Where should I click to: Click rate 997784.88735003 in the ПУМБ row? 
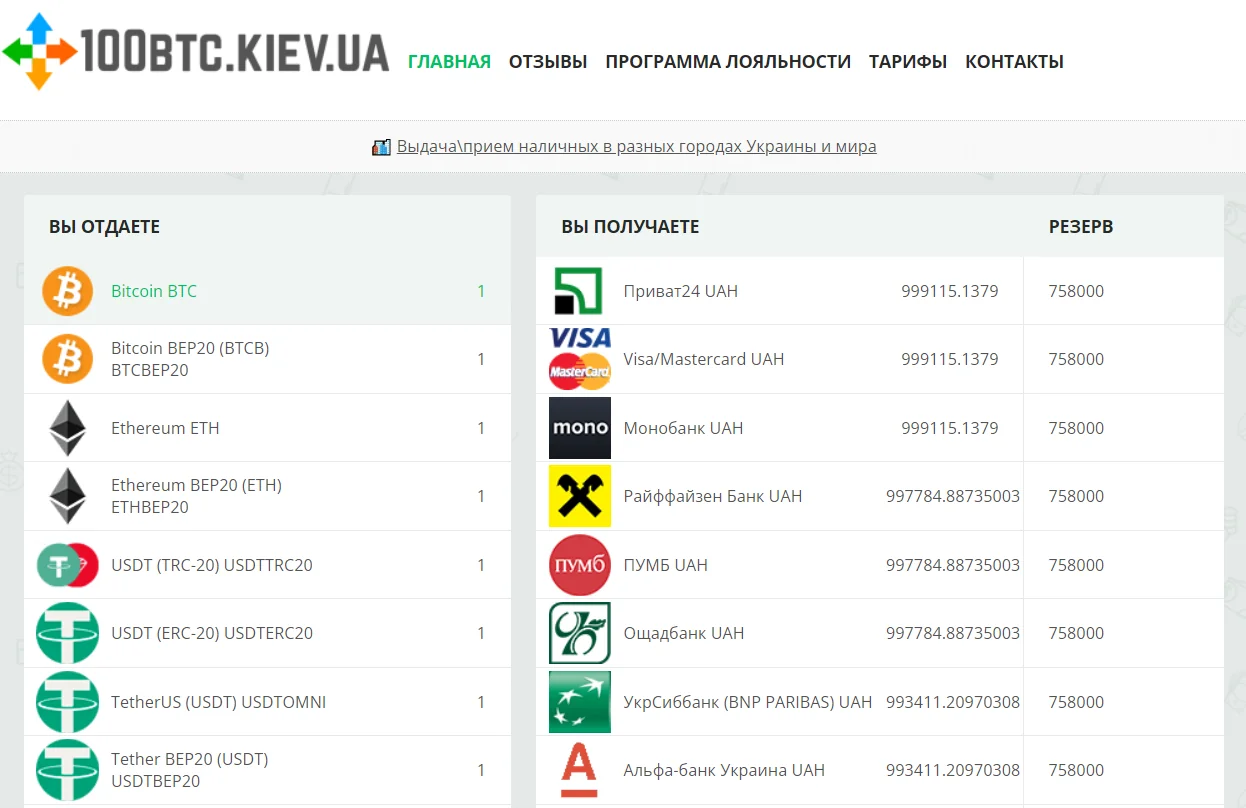[x=953, y=565]
